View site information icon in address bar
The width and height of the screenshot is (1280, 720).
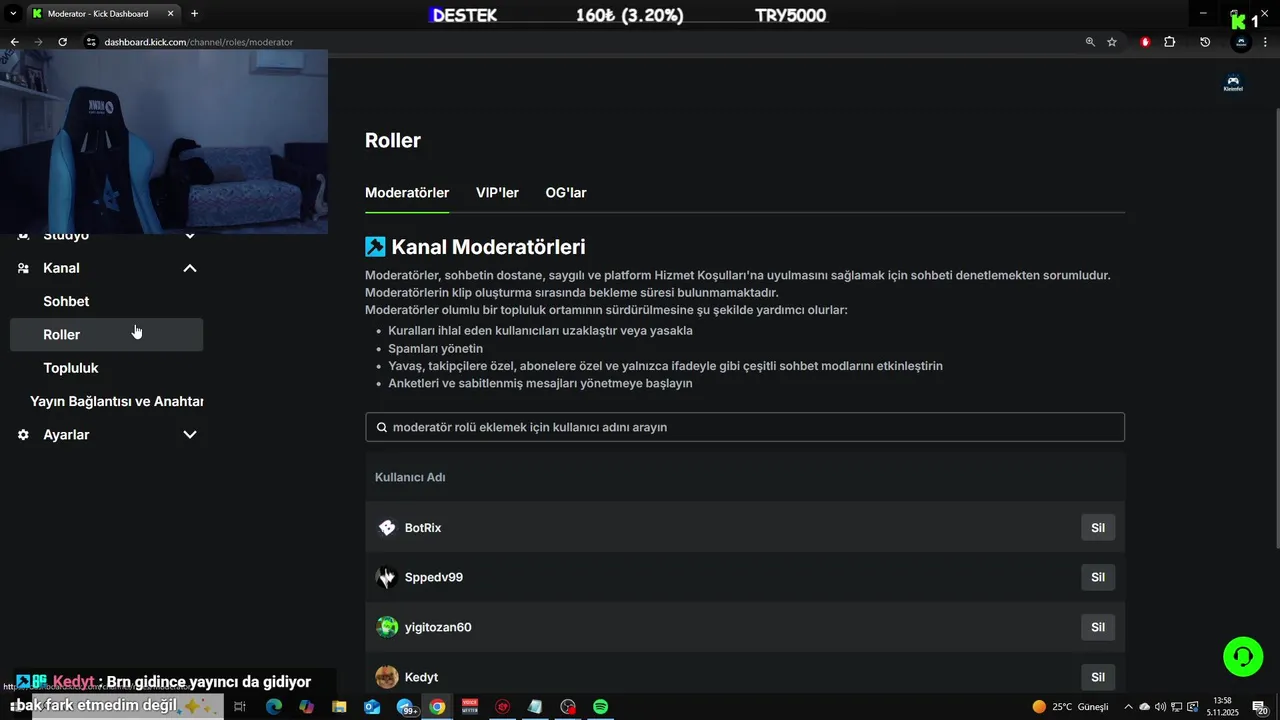tap(91, 42)
